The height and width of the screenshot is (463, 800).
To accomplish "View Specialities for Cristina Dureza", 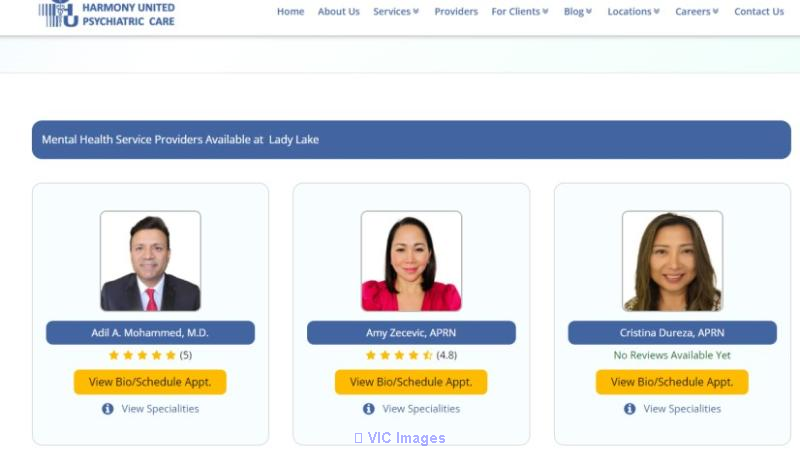I will [x=682, y=409].
